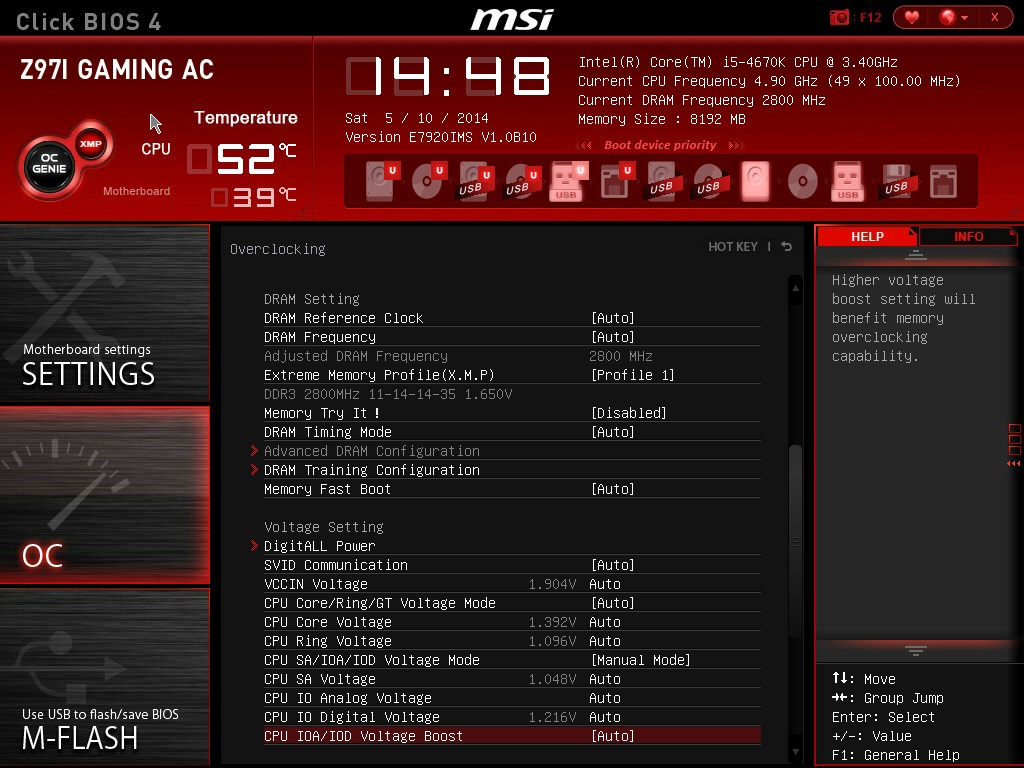Image resolution: width=1024 pixels, height=768 pixels.
Task: Switch to the HELP tab
Action: 867,236
